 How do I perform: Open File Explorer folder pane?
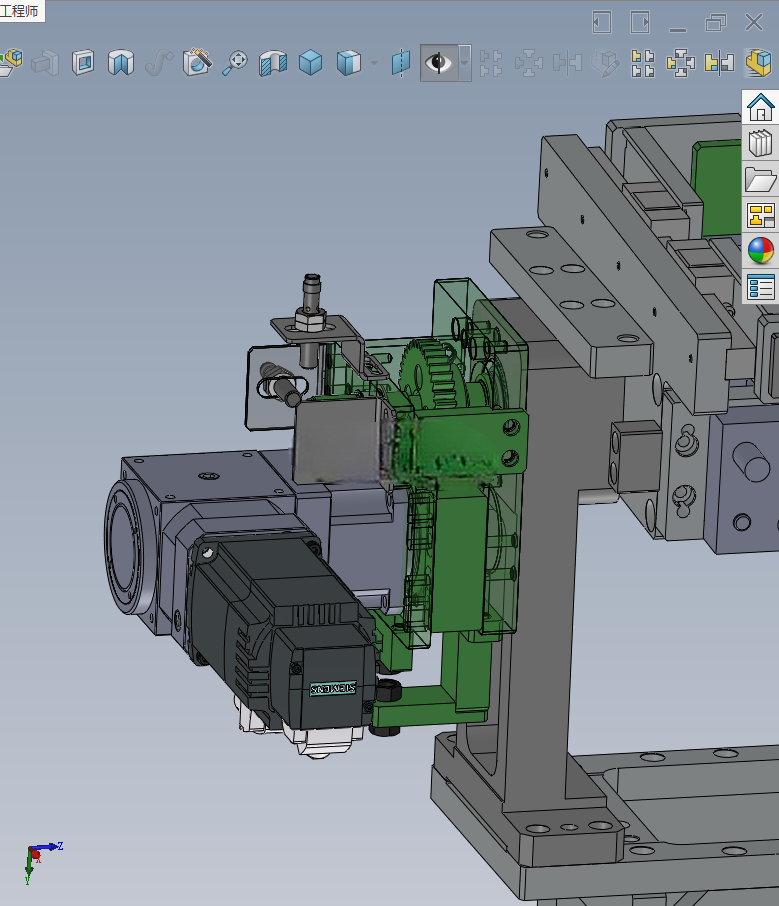tap(761, 179)
